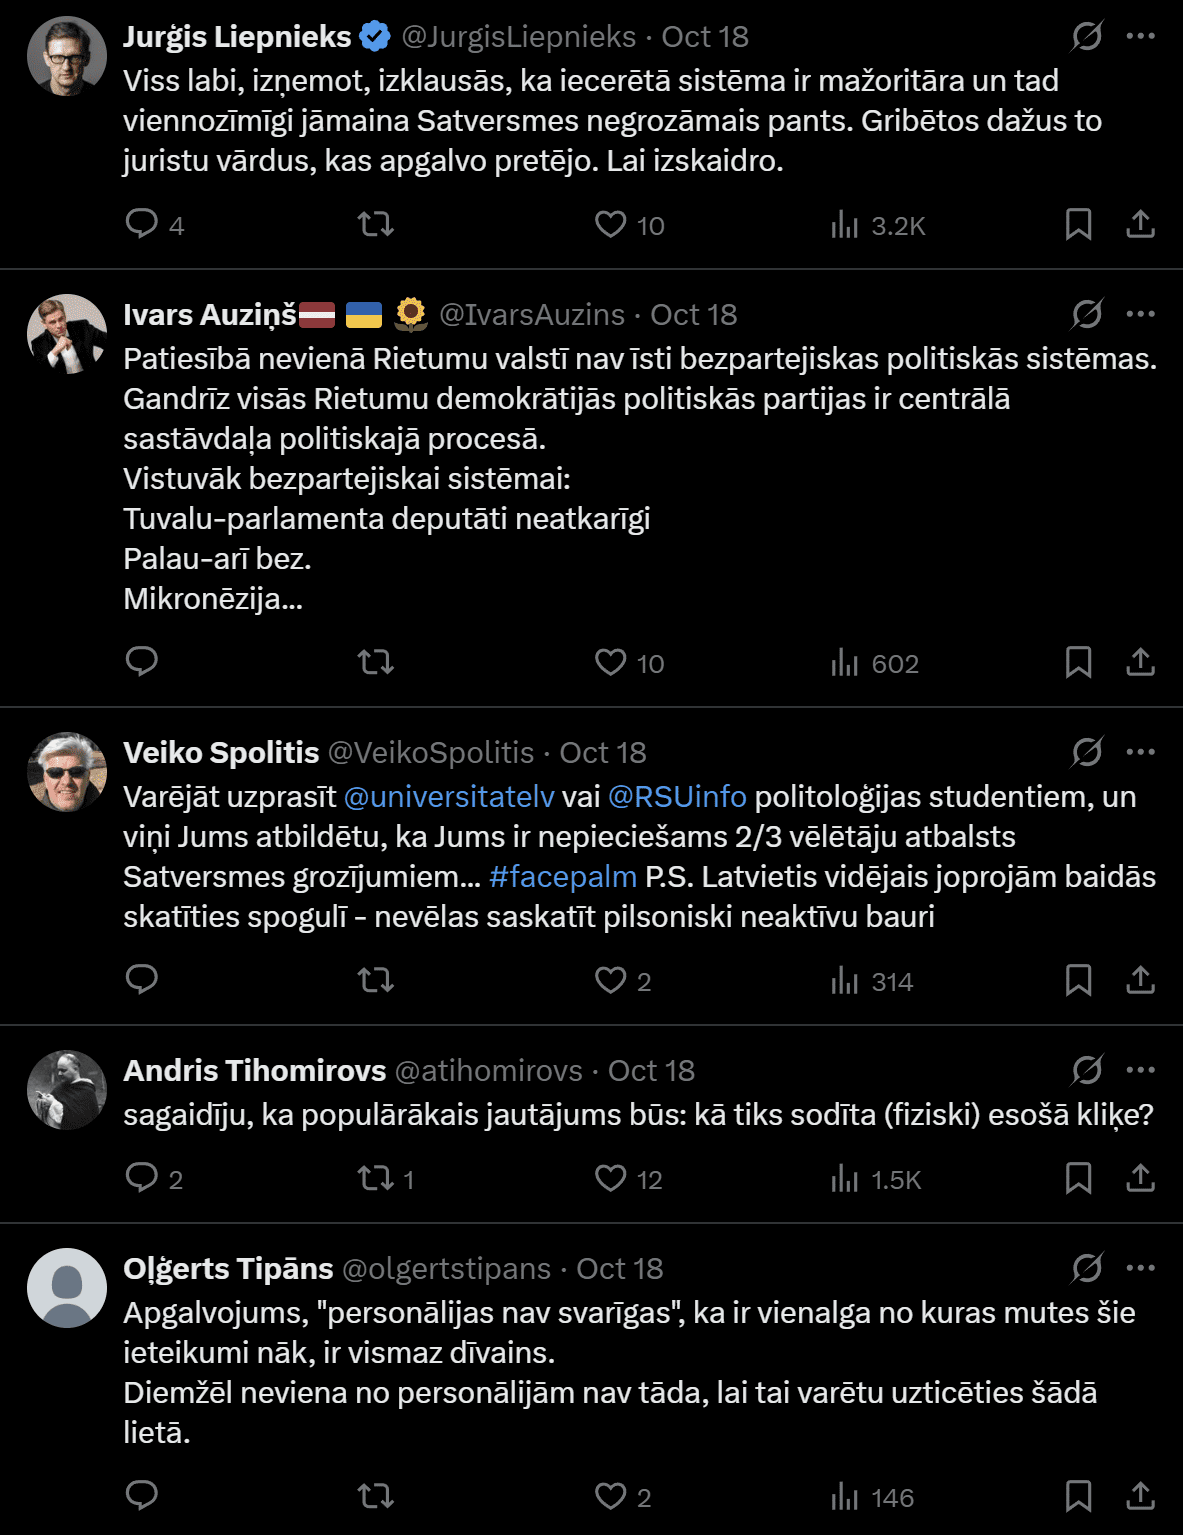Open repost menu on Andris Tihomirovs' tweet
This screenshot has width=1183, height=1535.
click(x=376, y=1178)
